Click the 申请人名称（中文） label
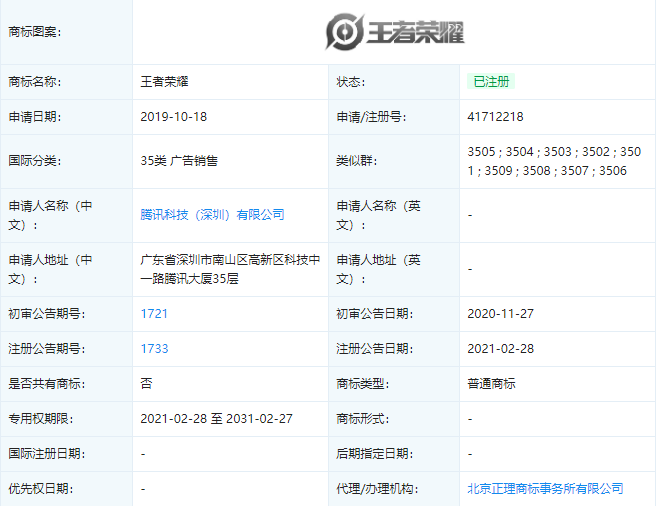Screen dimensions: 657x506 (x=51, y=215)
